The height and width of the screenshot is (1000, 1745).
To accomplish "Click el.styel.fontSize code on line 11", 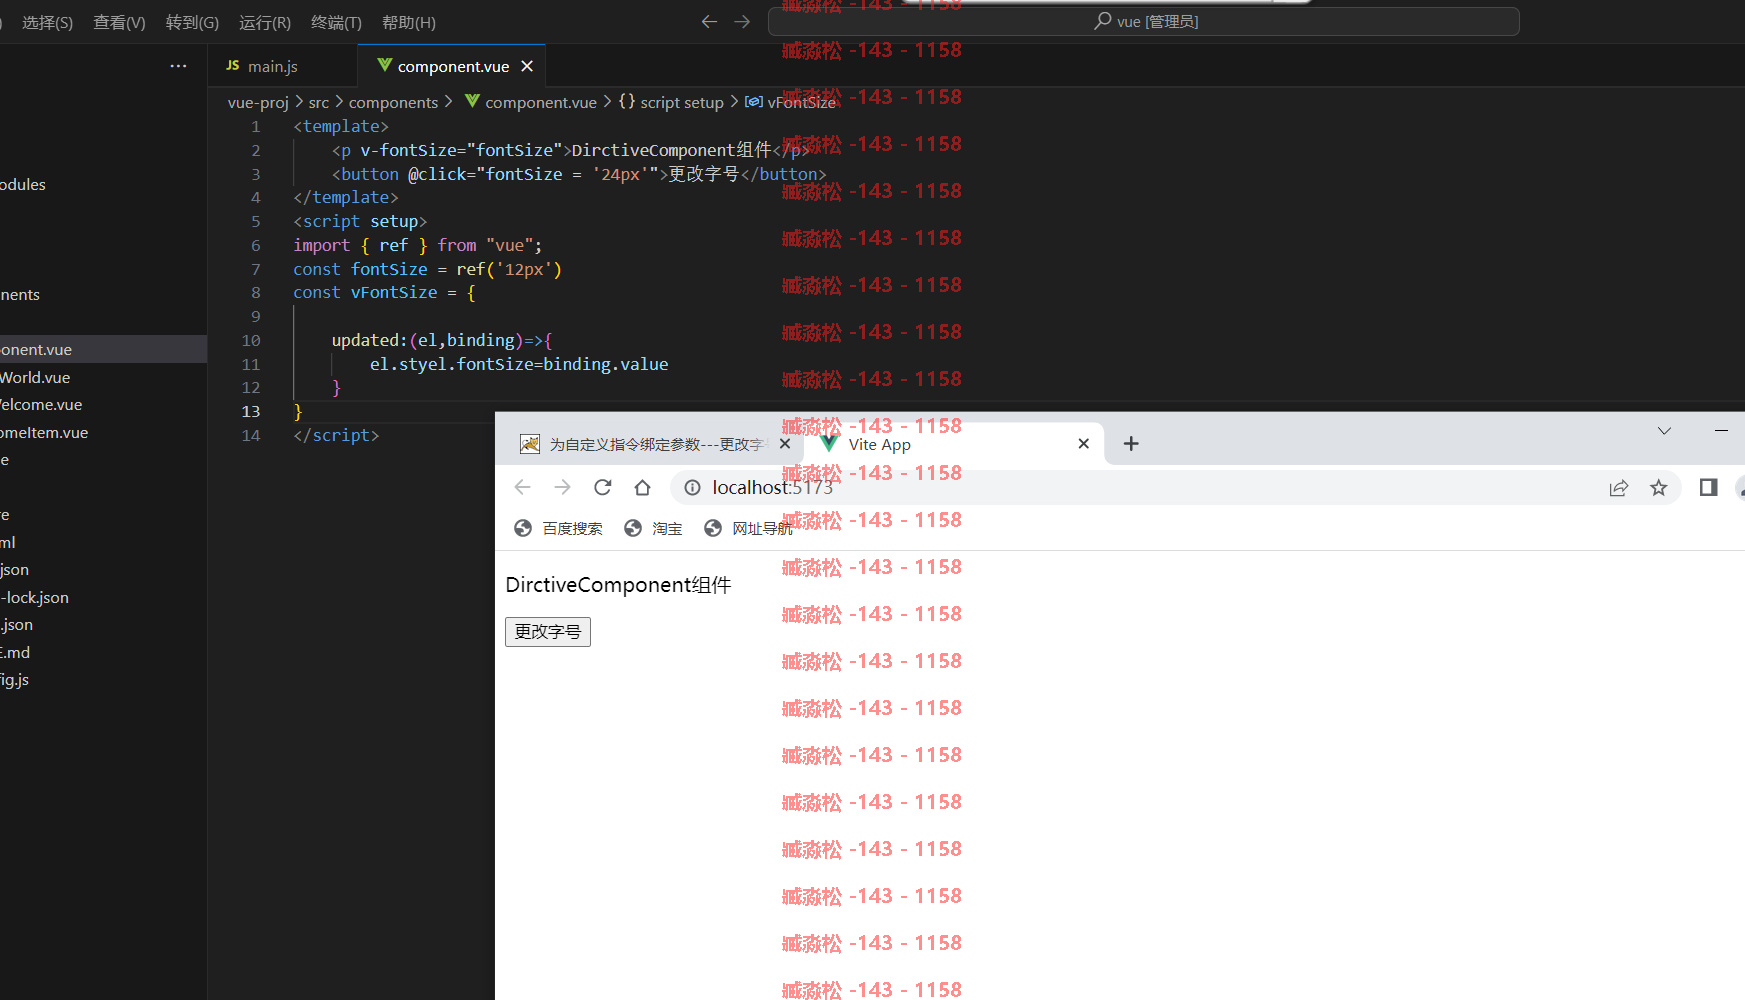I will 452,364.
